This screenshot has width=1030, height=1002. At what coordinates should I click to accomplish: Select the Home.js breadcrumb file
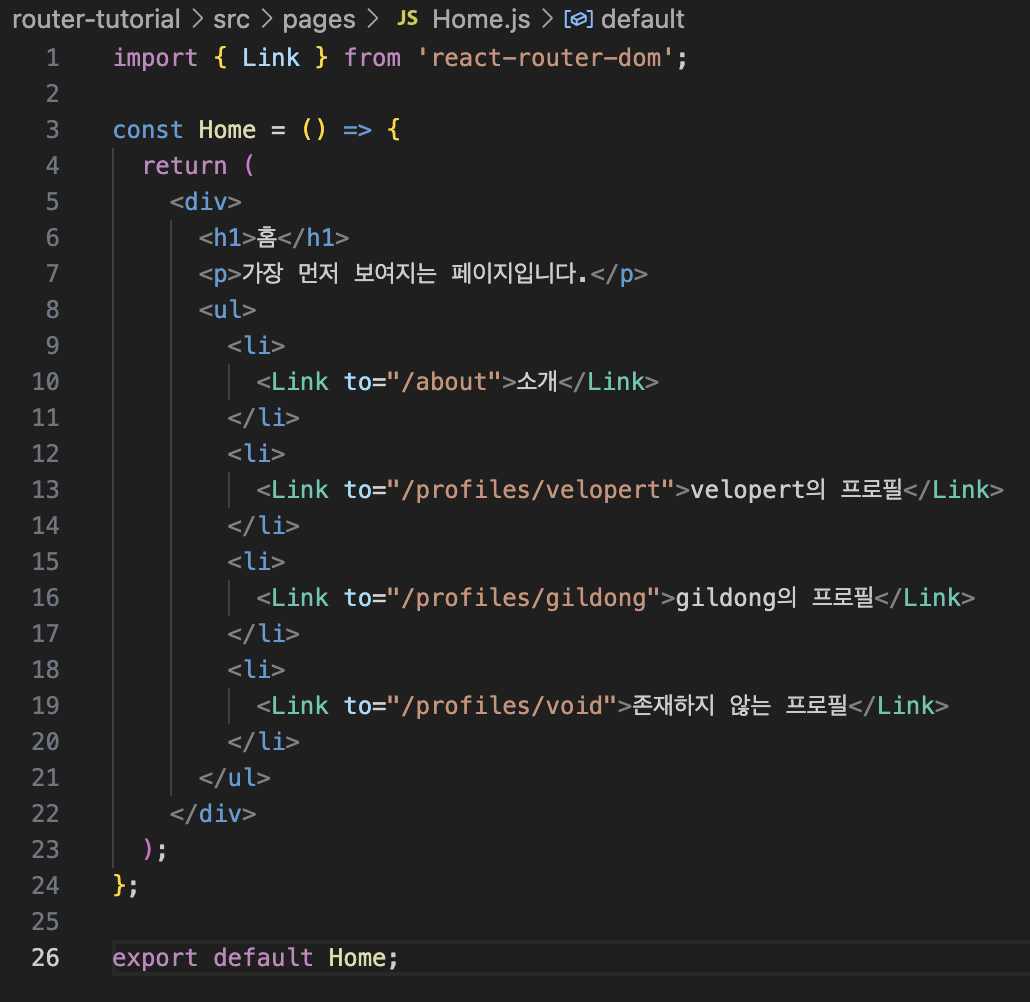[x=481, y=19]
